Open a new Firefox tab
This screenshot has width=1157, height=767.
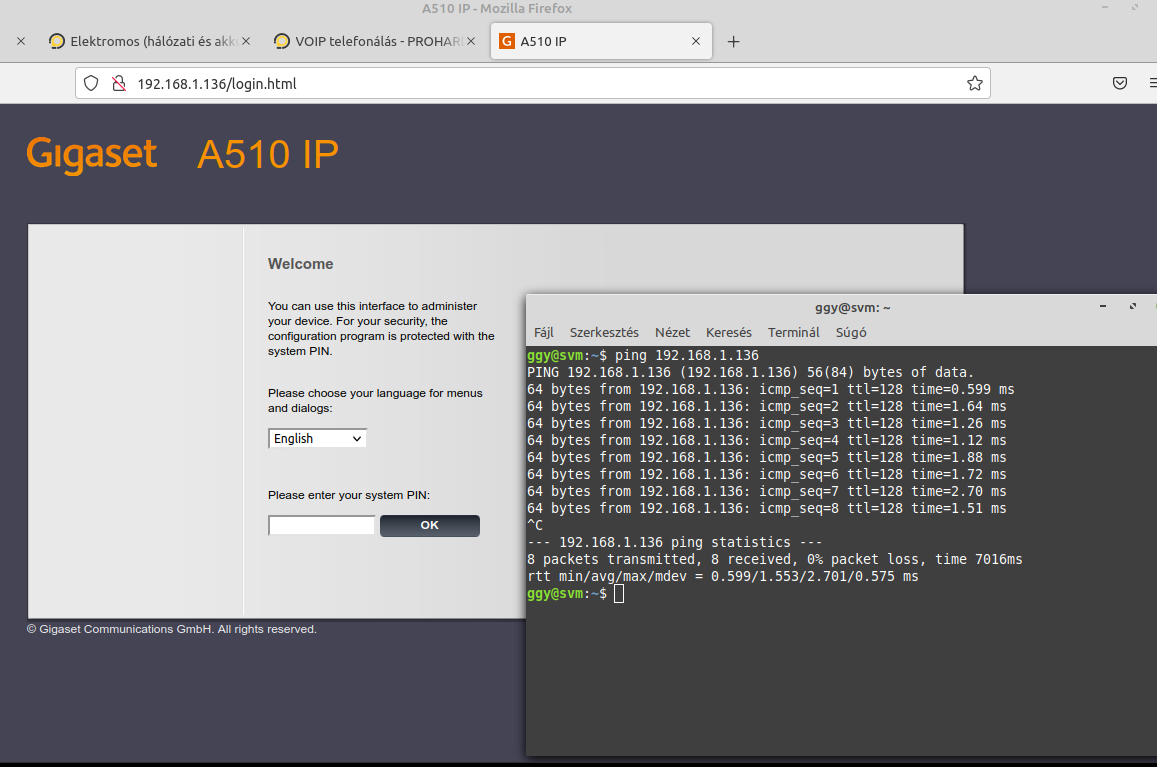coord(733,41)
